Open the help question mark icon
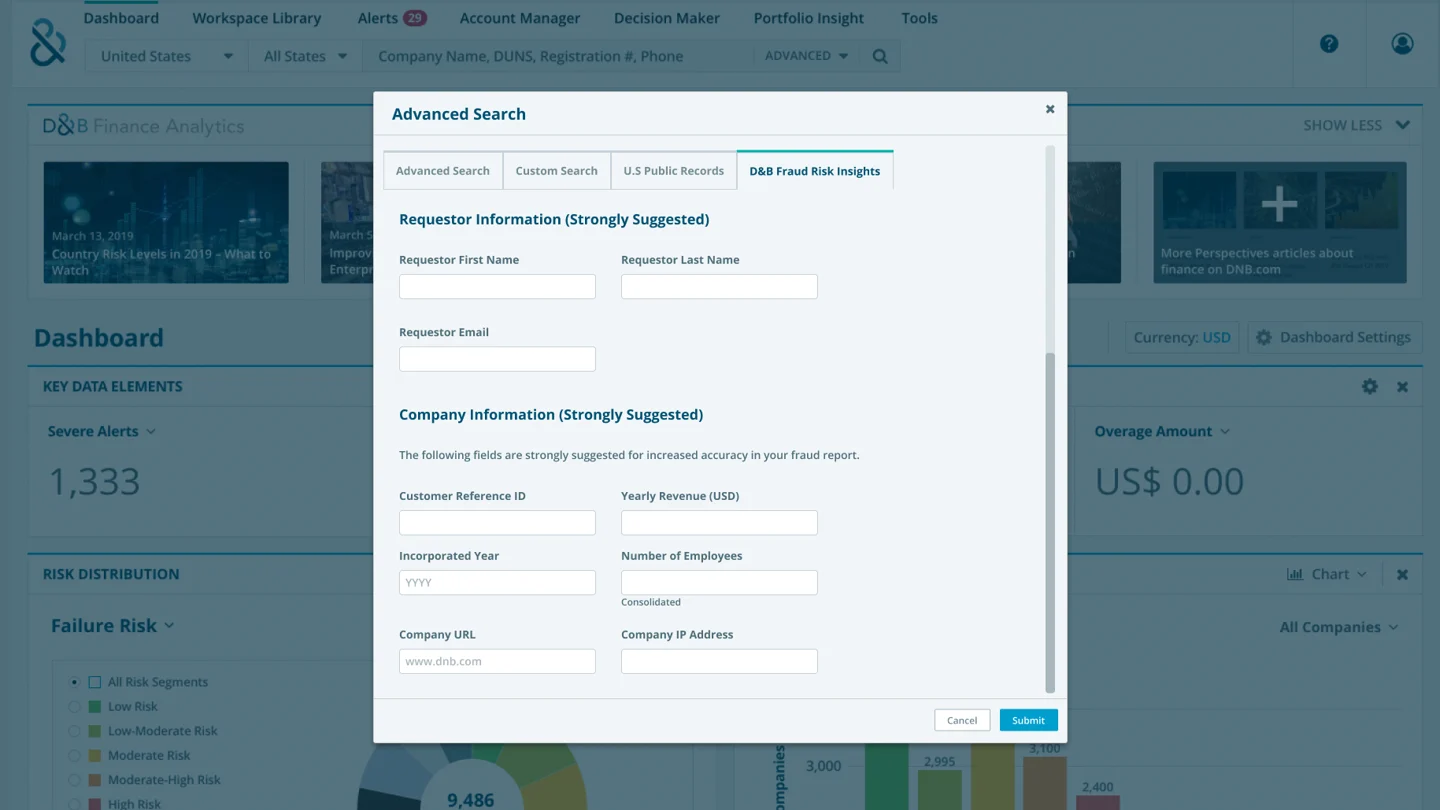 coord(1329,43)
